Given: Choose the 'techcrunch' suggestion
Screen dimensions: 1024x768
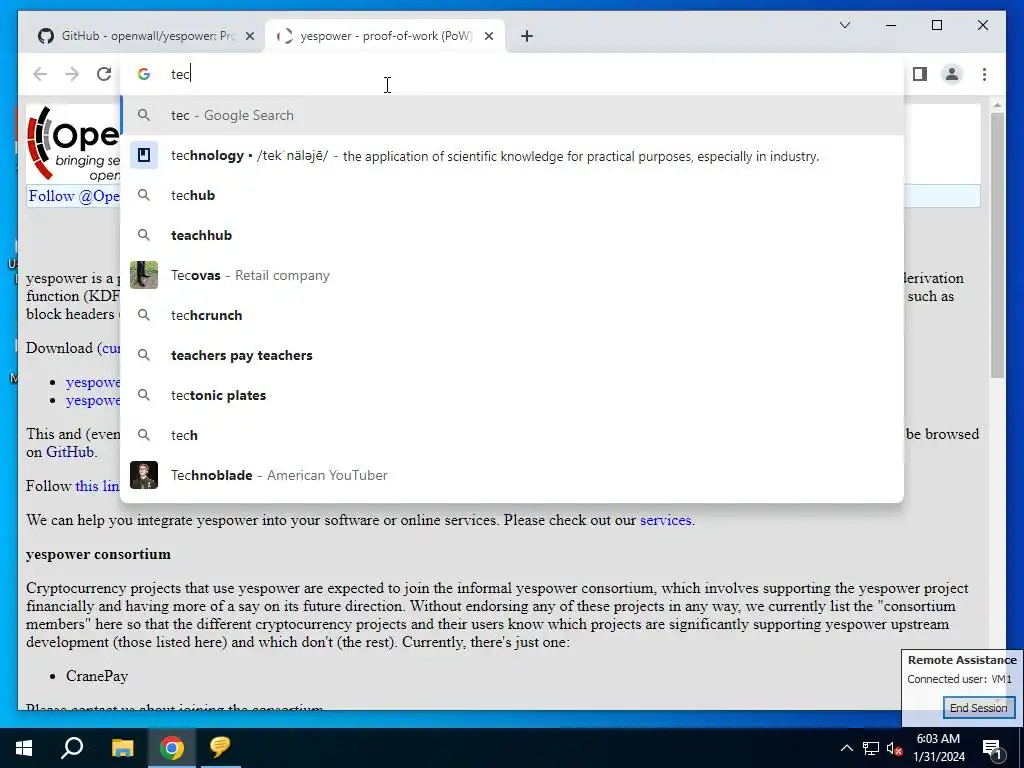Looking at the screenshot, I should (512, 315).
